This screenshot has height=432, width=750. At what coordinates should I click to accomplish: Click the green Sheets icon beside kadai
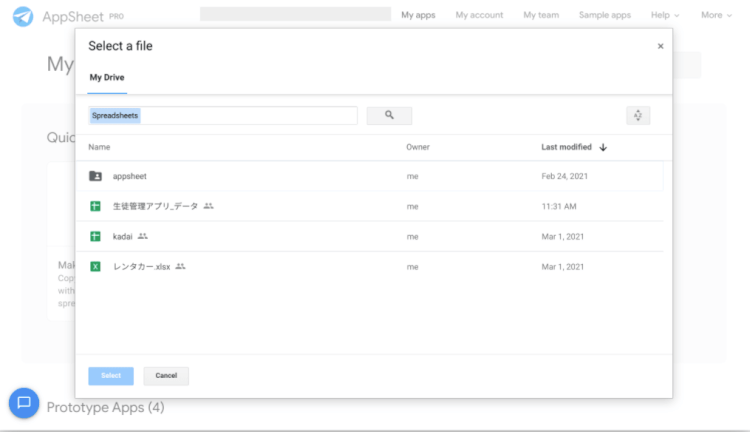[x=96, y=236]
